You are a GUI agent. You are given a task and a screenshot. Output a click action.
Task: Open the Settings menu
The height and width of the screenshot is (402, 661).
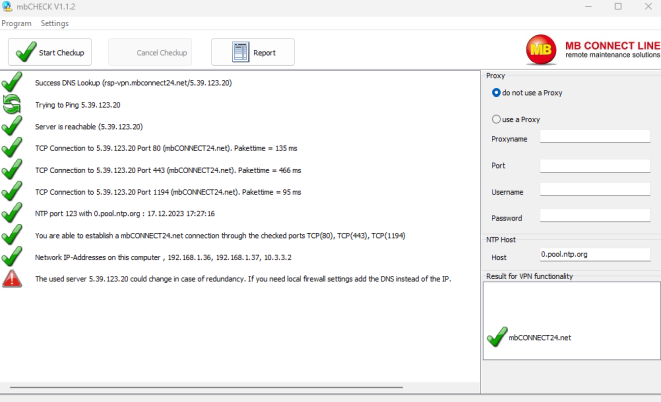coord(54,24)
